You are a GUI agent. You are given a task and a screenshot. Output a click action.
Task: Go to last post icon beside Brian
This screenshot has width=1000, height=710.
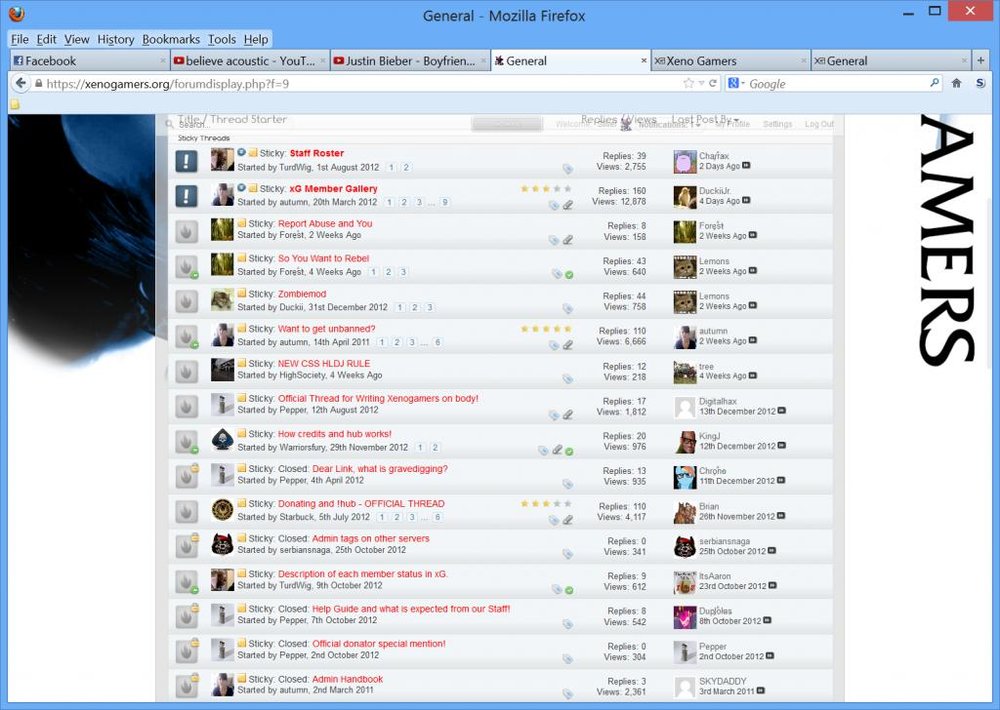tap(781, 515)
